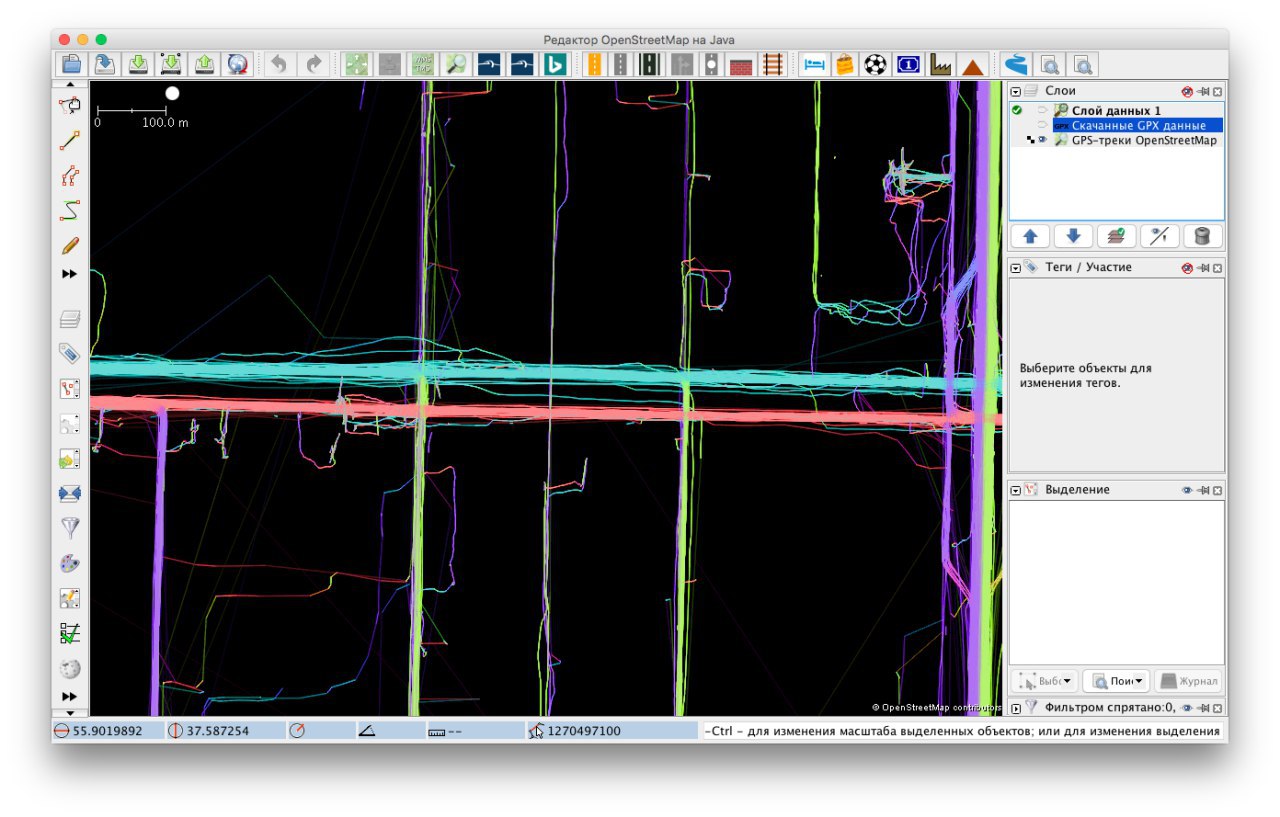Click the sidebar scroll-down arrow
The width and height of the screenshot is (1280, 817).
70,711
